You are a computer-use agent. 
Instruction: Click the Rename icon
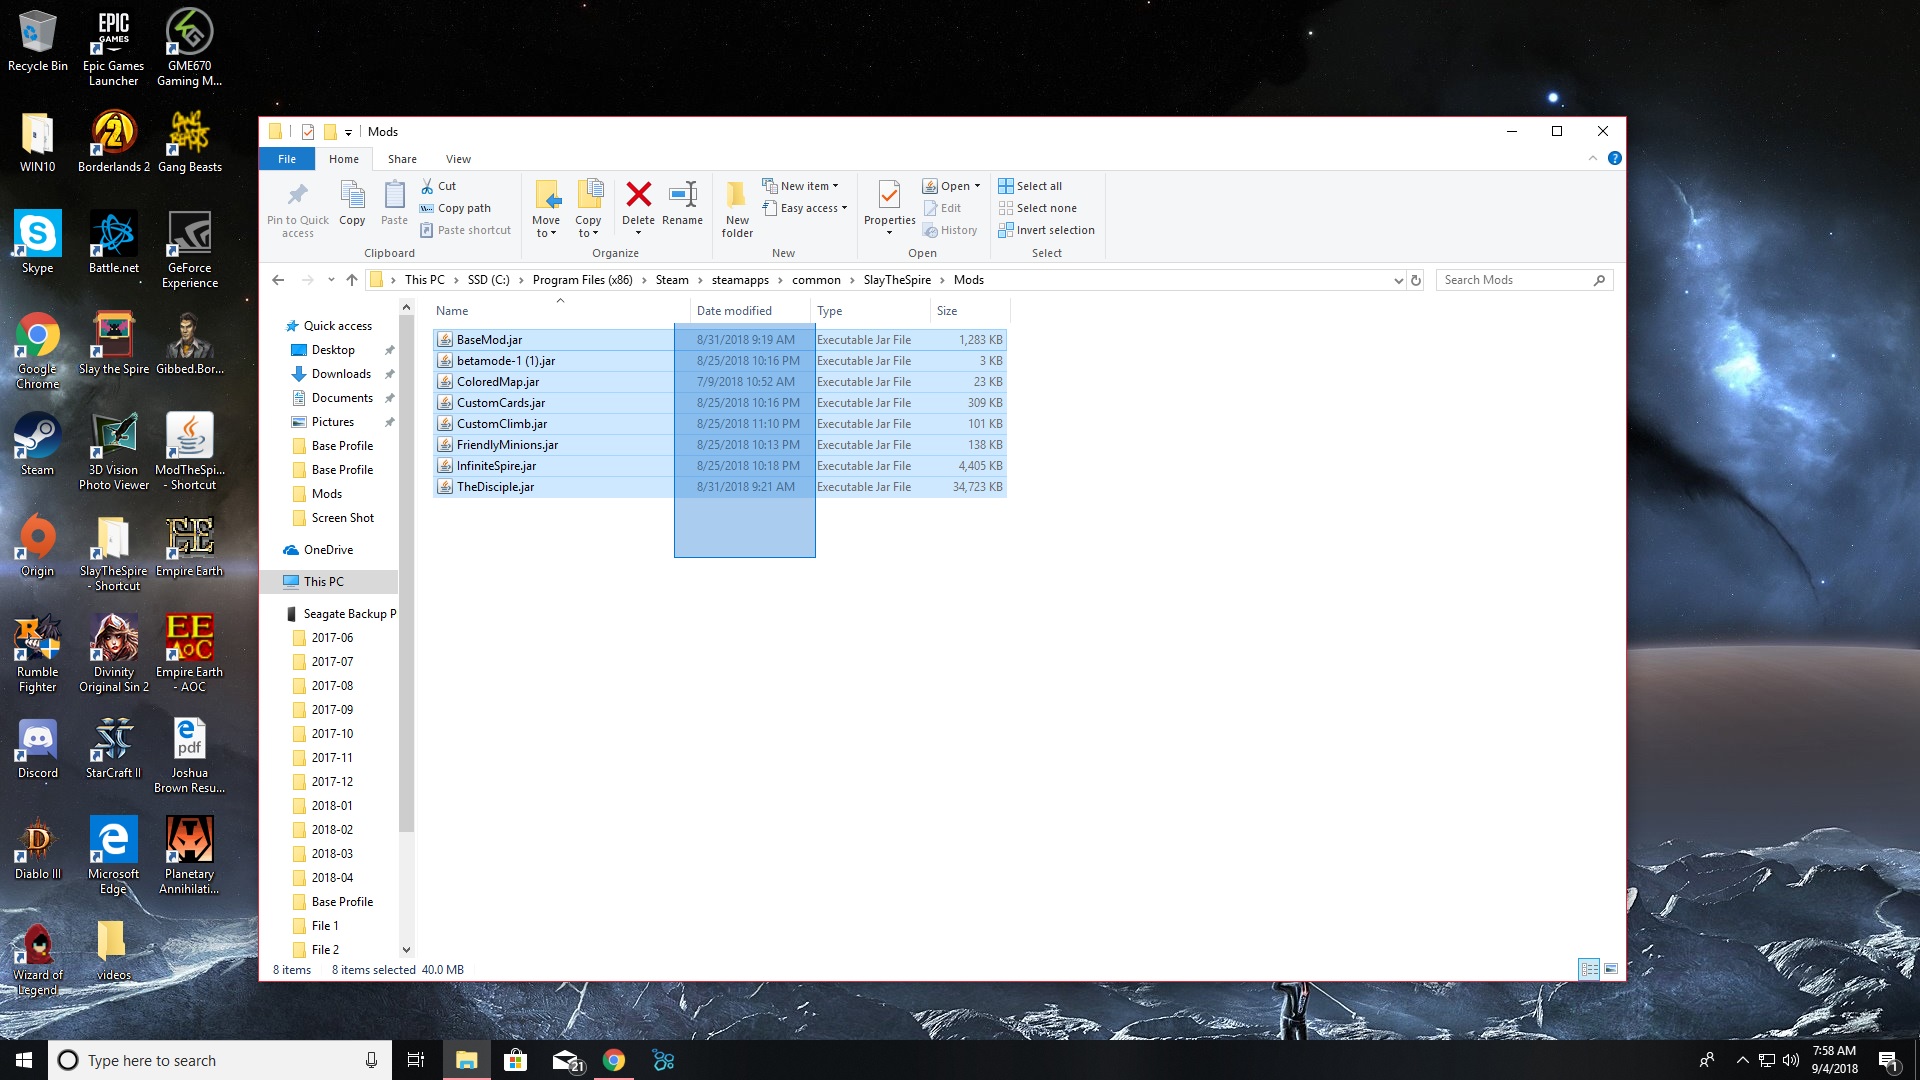coord(683,200)
